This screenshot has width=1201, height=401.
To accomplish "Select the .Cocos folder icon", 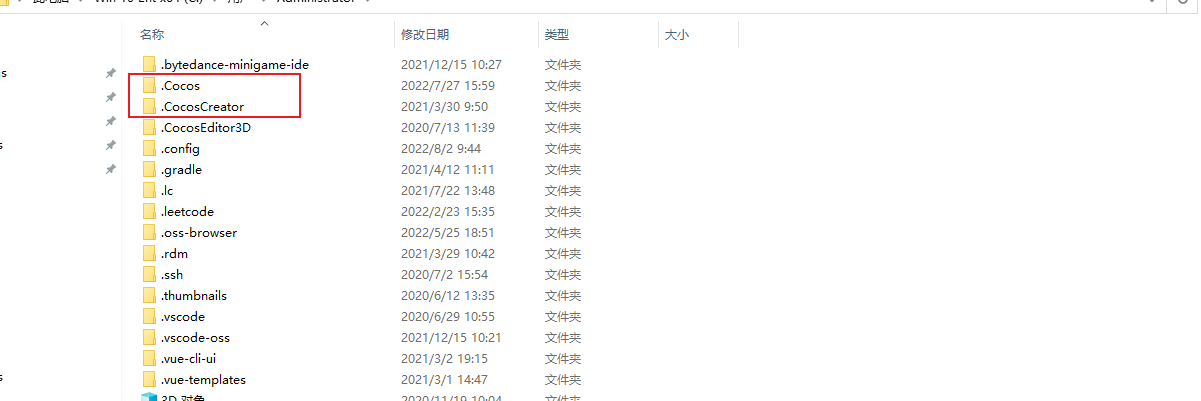I will tap(149, 85).
